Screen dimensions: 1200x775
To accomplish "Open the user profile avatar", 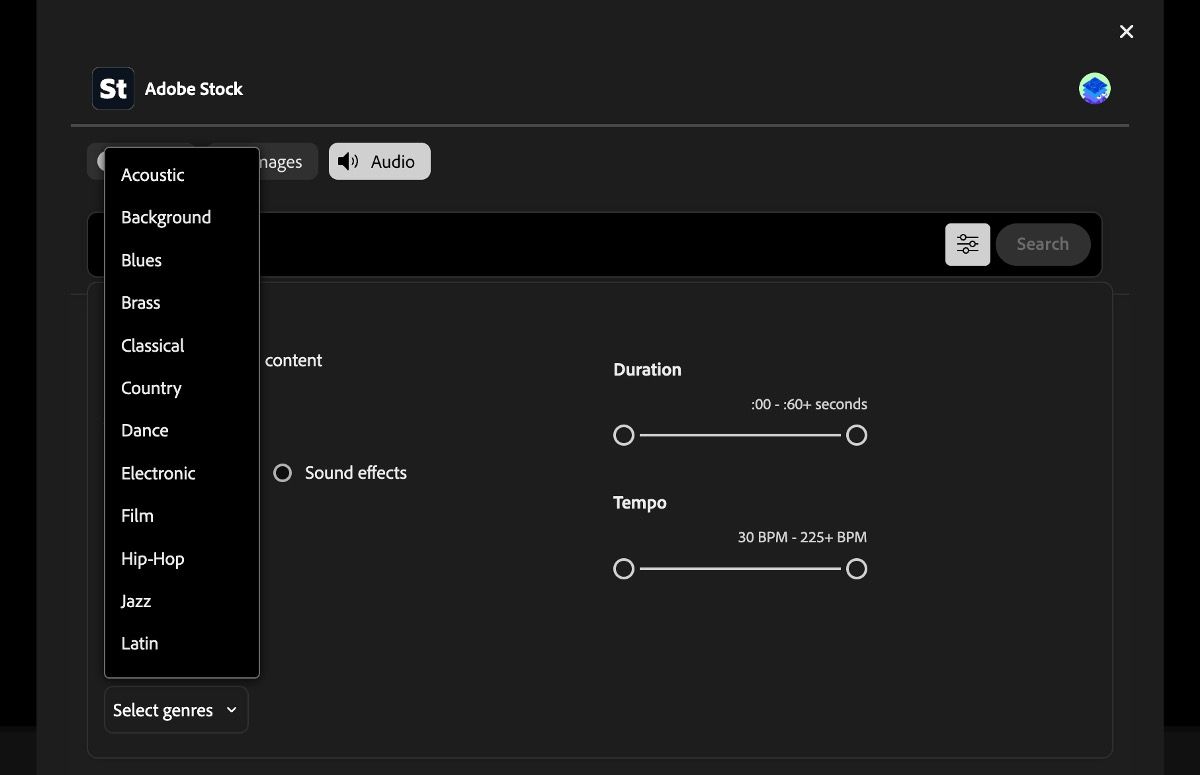I will 1095,89.
